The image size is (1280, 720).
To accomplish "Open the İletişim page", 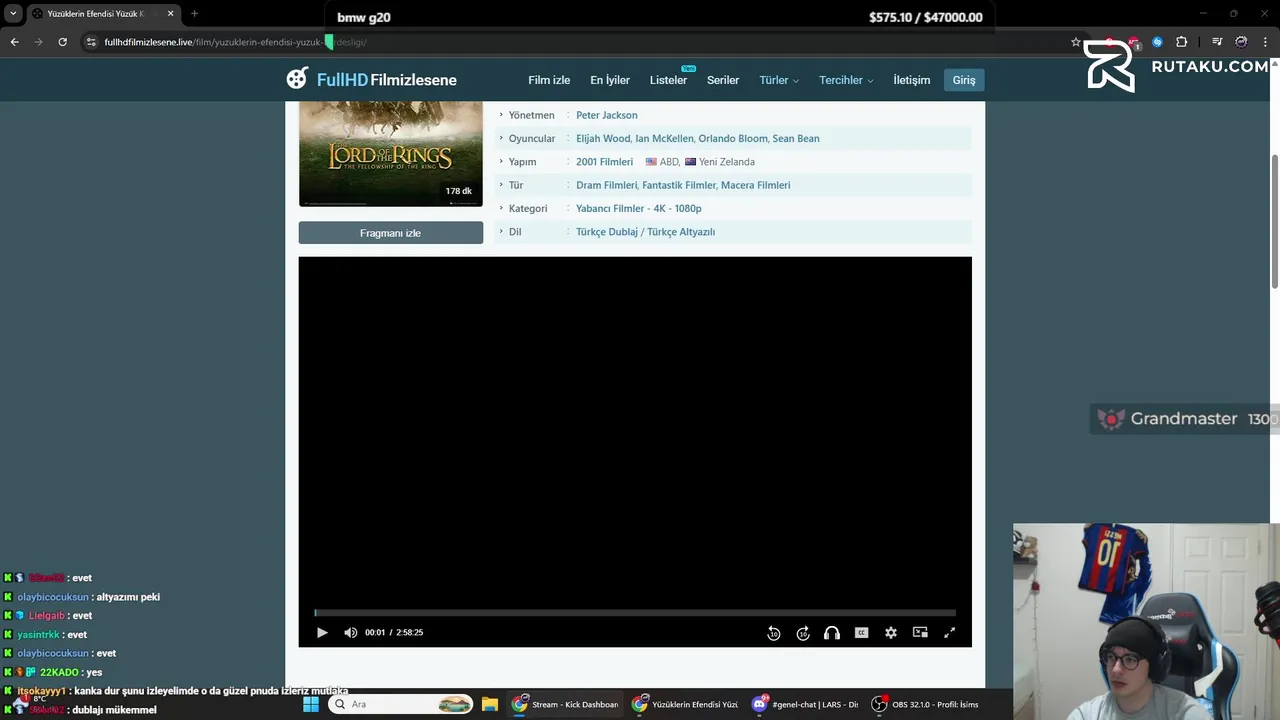I will [912, 80].
